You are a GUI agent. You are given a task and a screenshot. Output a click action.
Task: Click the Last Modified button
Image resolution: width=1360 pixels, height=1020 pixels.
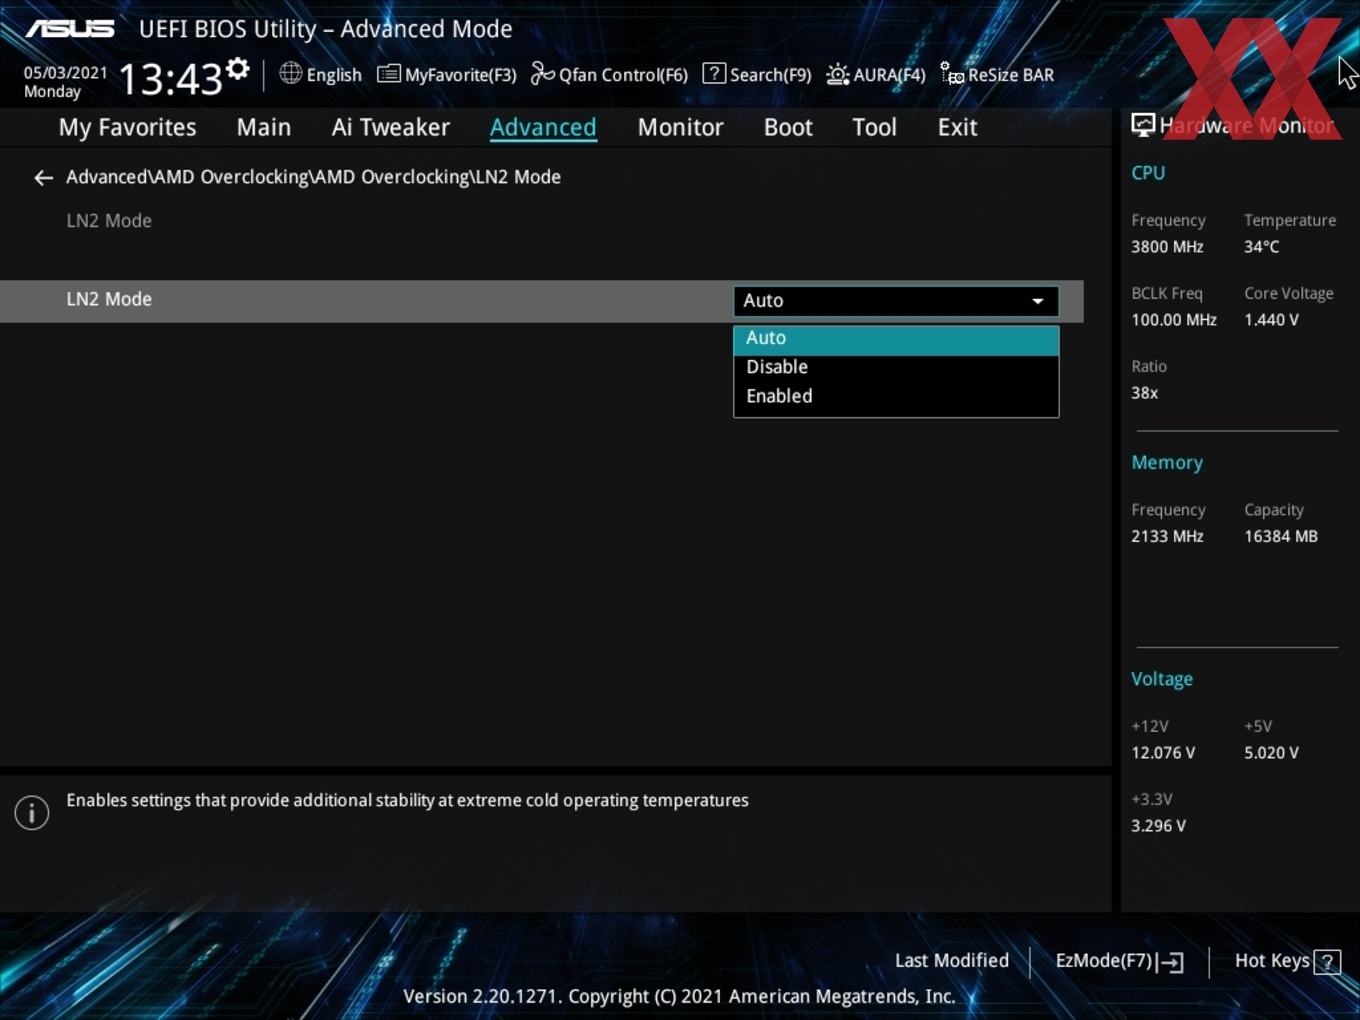952,961
